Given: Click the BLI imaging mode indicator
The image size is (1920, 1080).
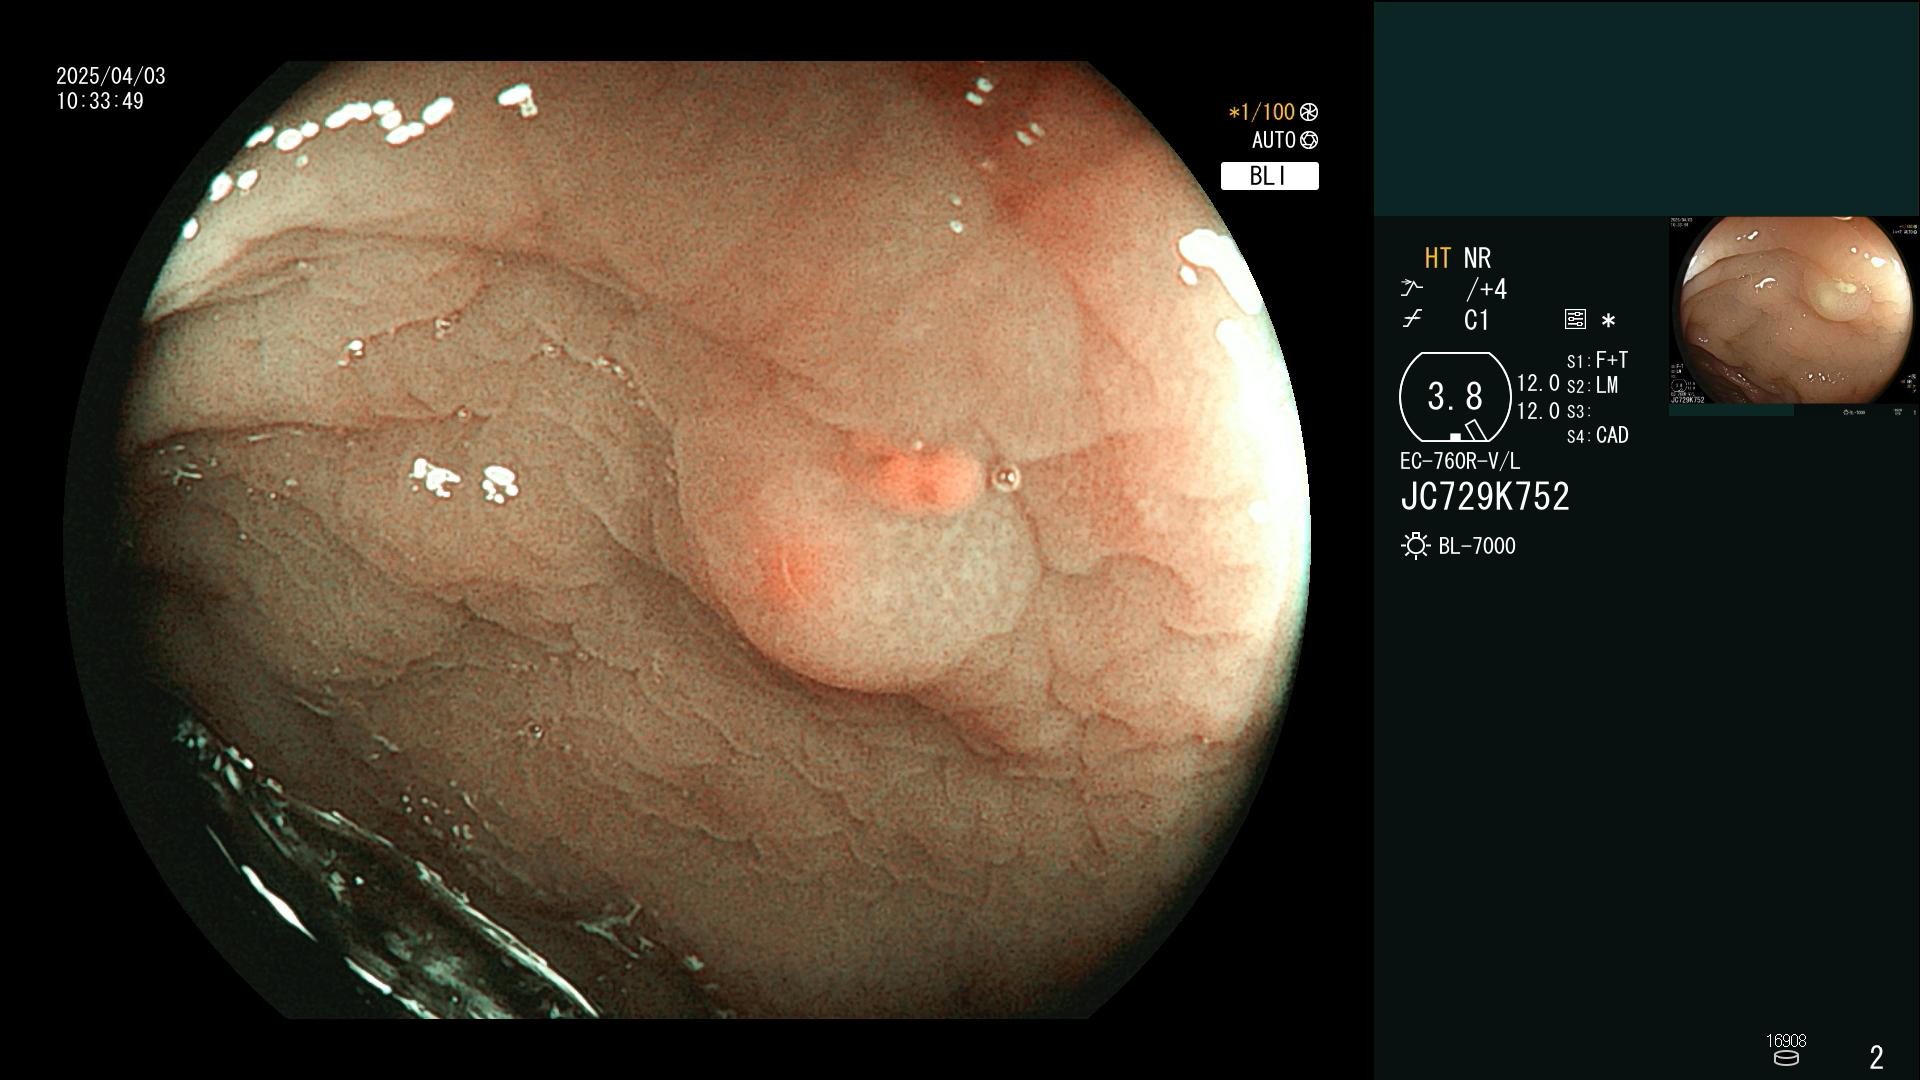Looking at the screenshot, I should (1269, 176).
